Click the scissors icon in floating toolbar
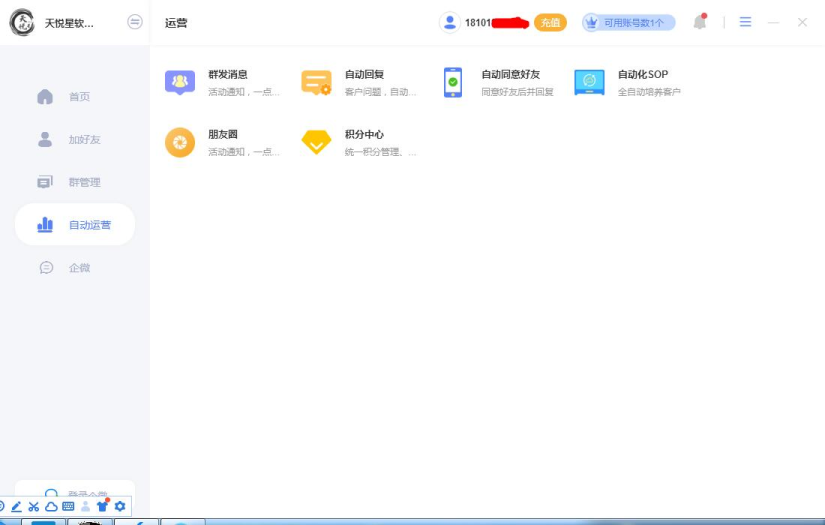The height and width of the screenshot is (525, 825). pyautogui.click(x=33, y=507)
